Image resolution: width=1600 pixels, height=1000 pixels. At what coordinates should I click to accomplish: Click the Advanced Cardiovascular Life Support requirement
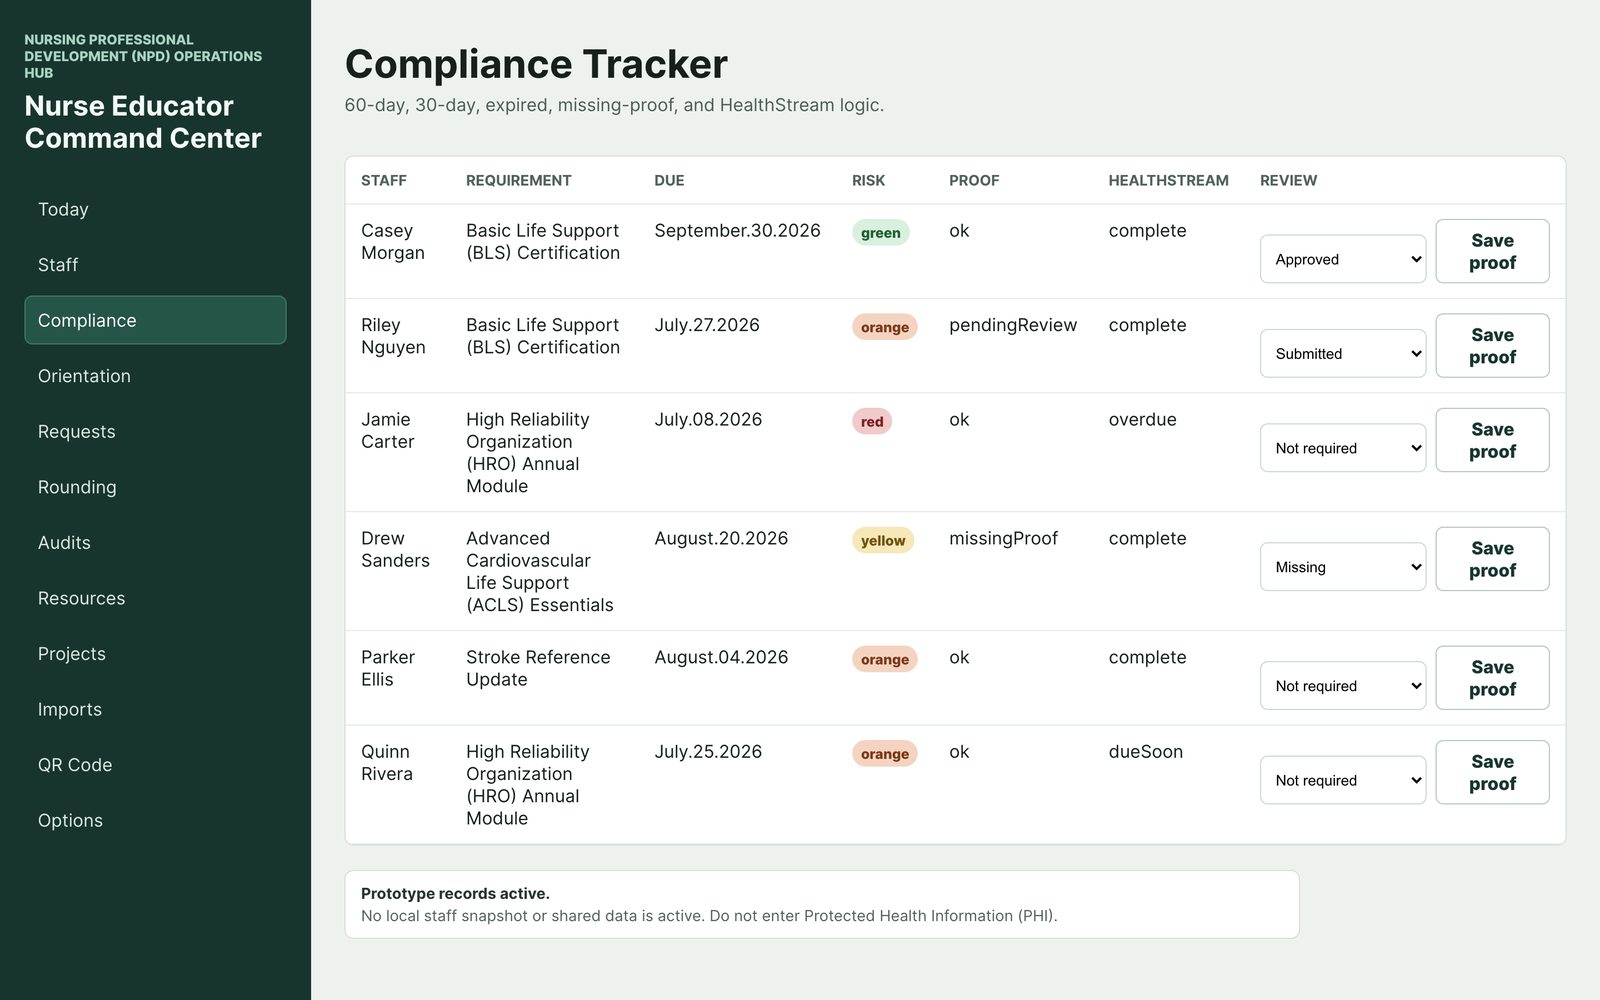[x=540, y=572]
